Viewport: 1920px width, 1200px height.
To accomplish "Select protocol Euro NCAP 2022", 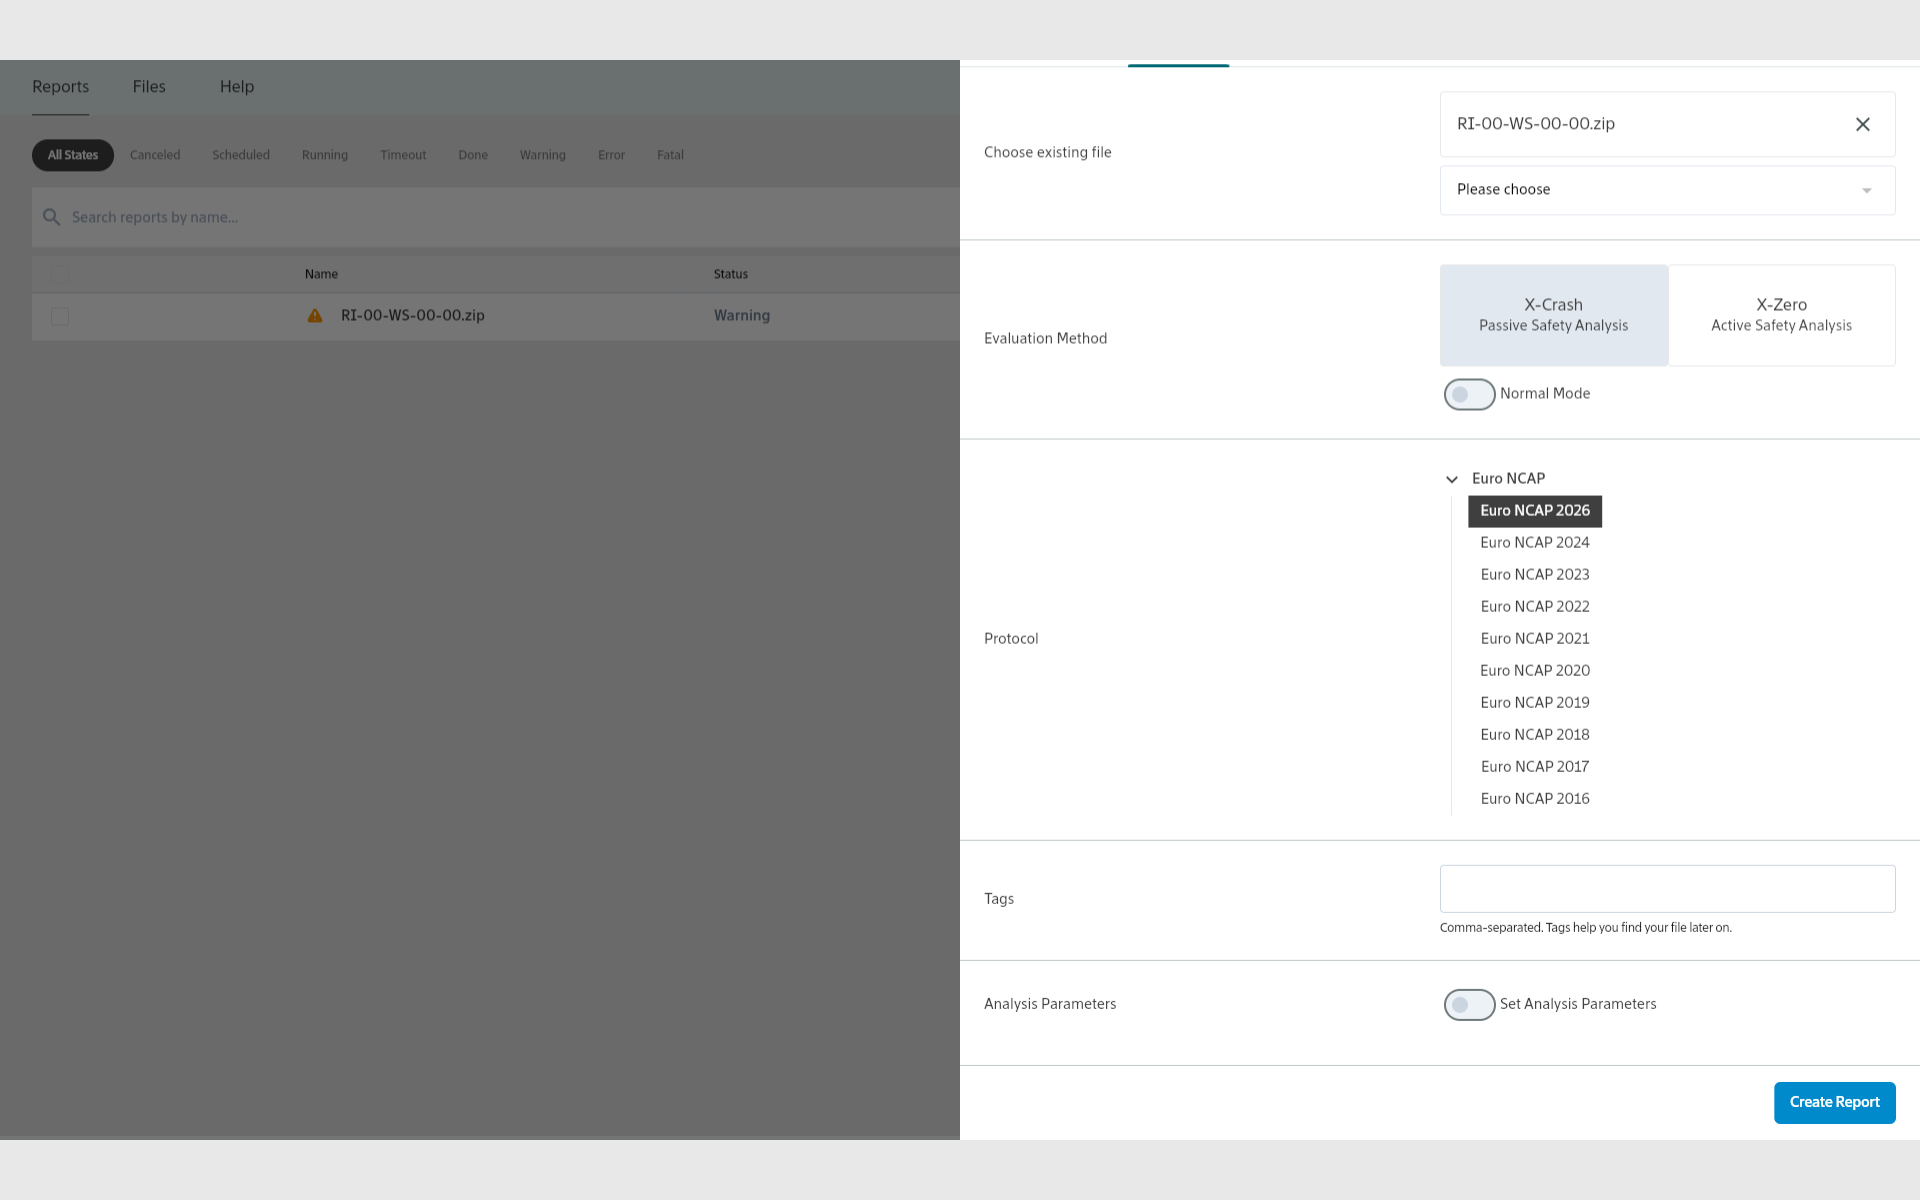I will [1535, 607].
